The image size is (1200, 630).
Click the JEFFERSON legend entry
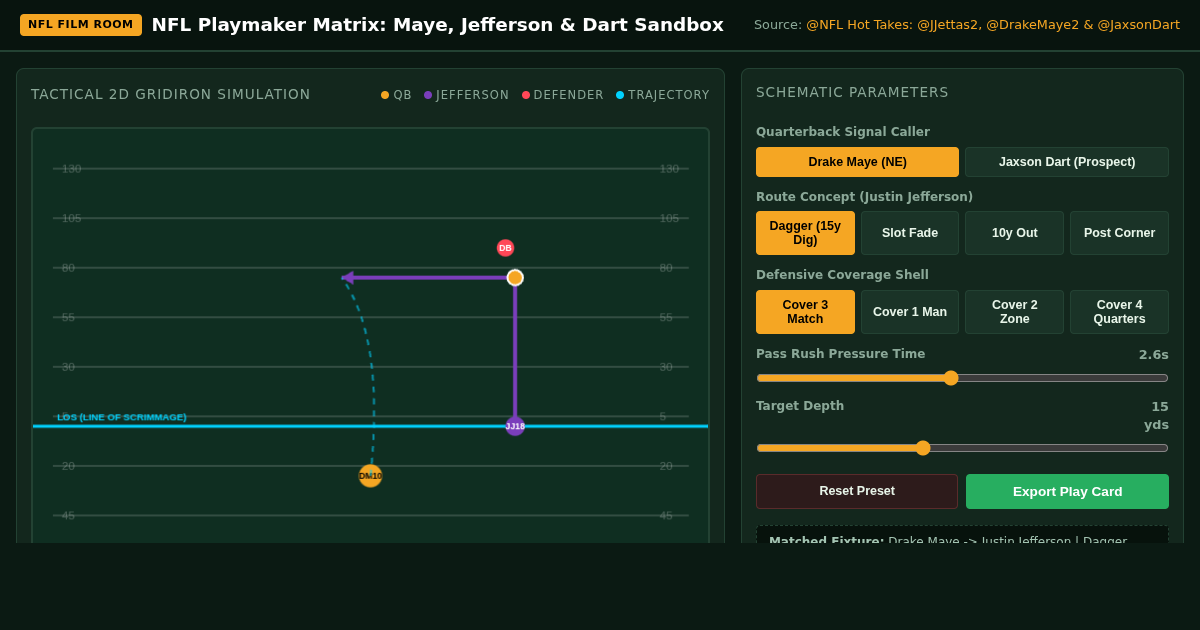coord(466,95)
